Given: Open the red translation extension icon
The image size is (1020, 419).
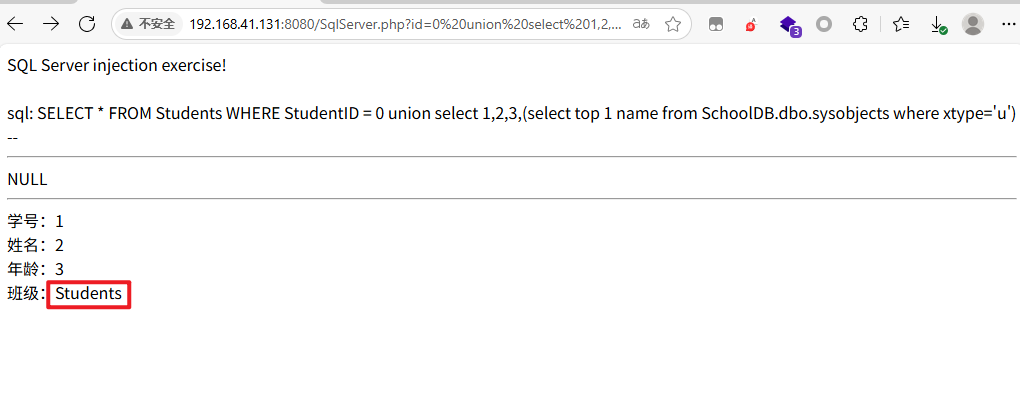Looking at the screenshot, I should pyautogui.click(x=751, y=25).
